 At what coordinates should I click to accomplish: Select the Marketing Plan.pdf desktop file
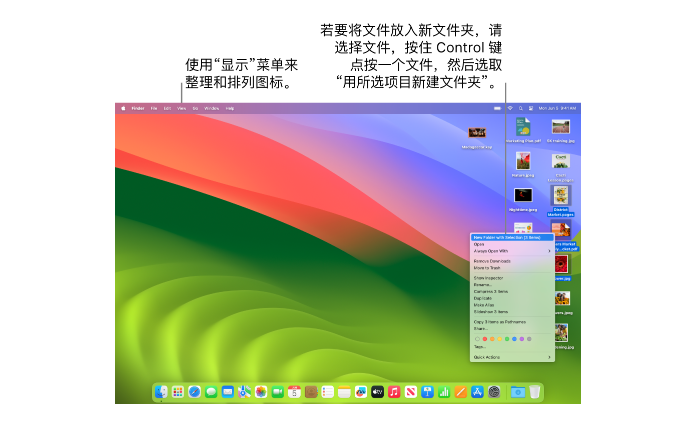[523, 130]
